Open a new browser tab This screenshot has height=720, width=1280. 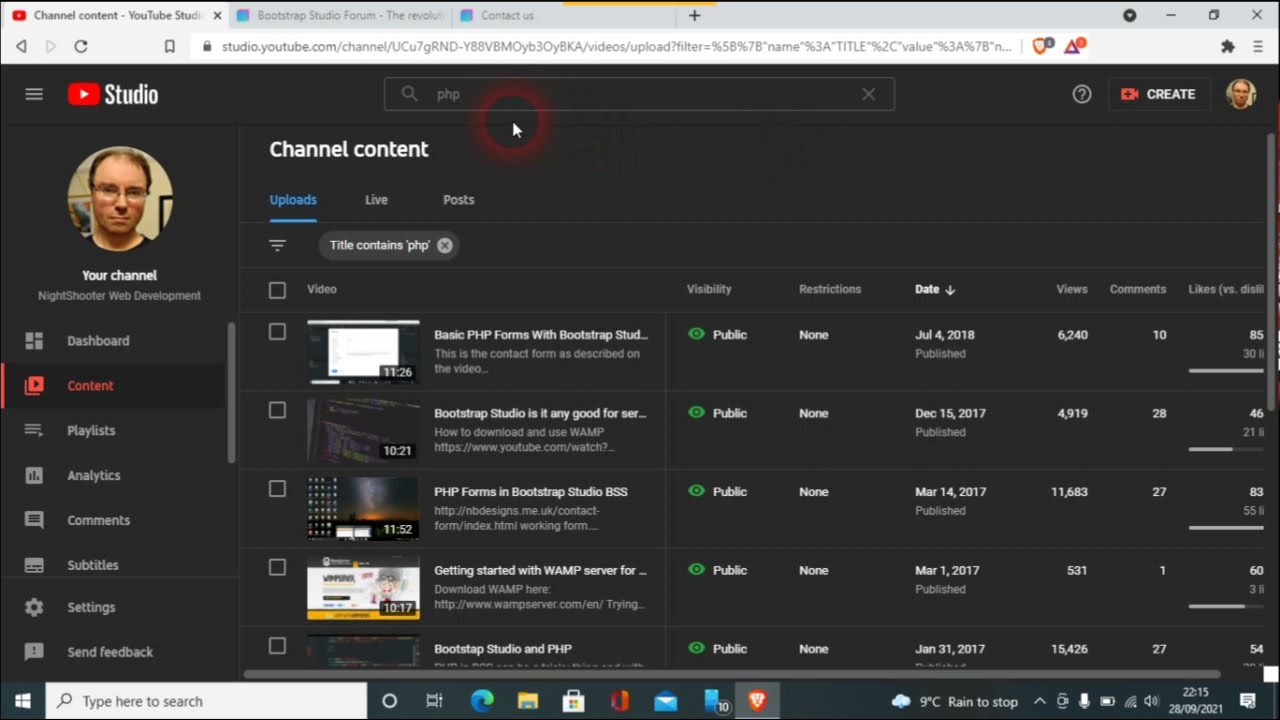pyautogui.click(x=694, y=15)
